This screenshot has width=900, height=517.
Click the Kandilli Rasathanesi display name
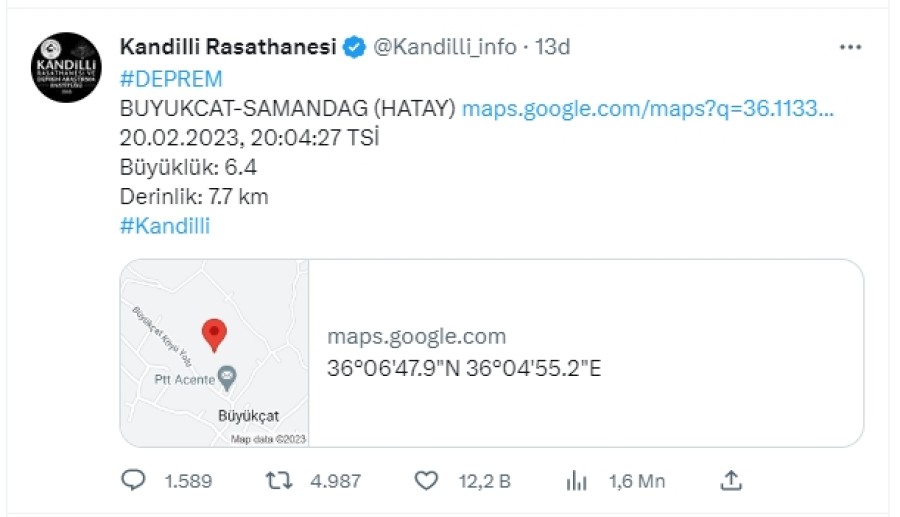[227, 47]
